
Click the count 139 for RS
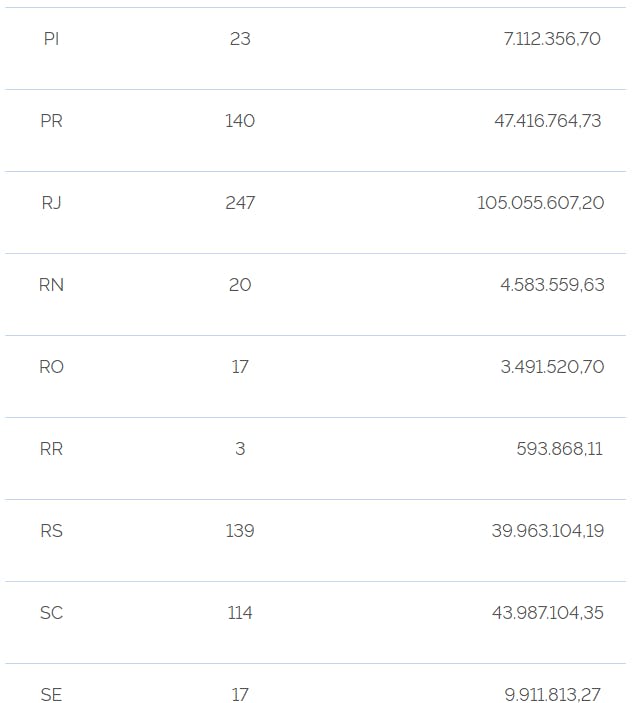click(x=240, y=531)
